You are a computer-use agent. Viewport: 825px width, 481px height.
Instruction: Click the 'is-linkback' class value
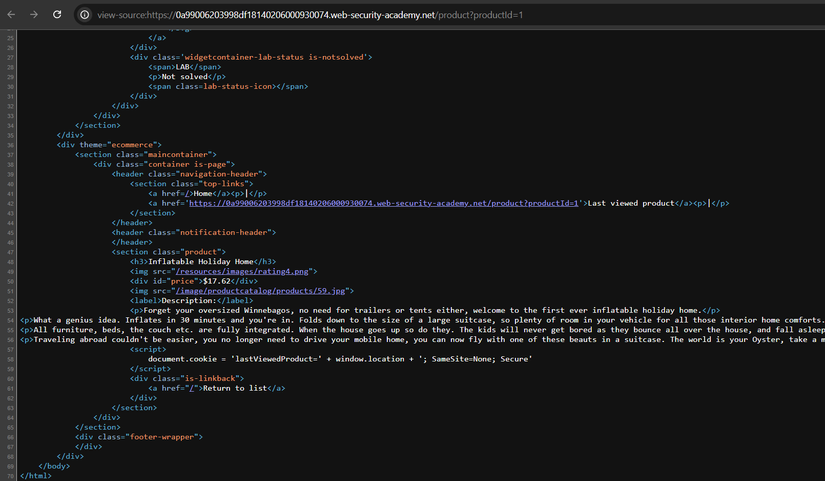[209, 378]
